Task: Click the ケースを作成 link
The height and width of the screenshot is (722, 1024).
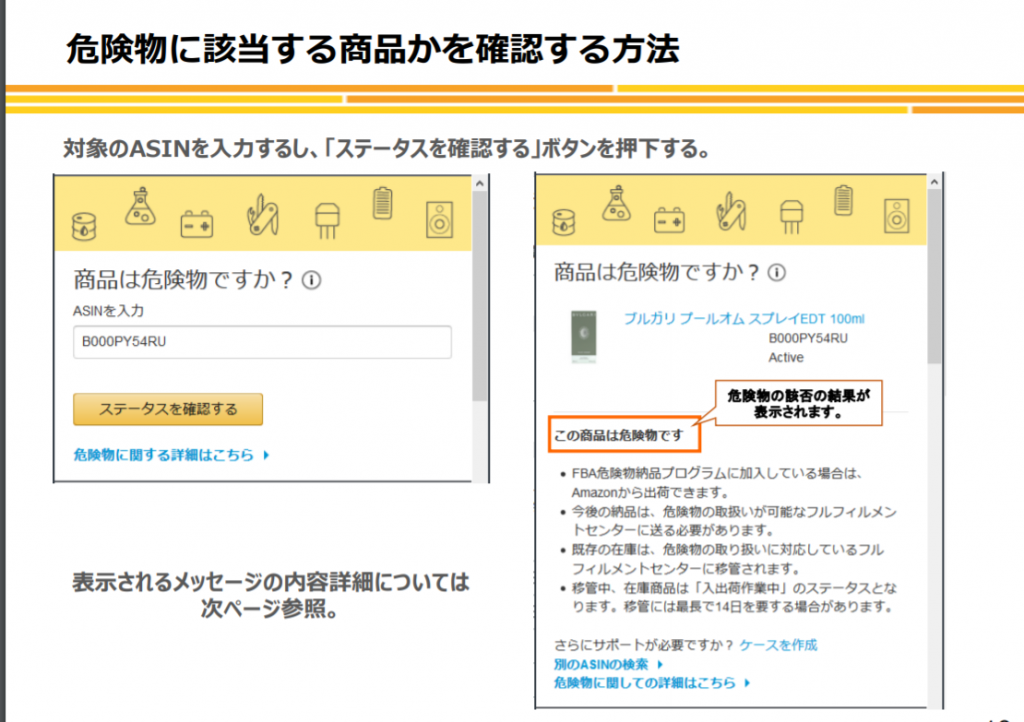Action: point(778,645)
